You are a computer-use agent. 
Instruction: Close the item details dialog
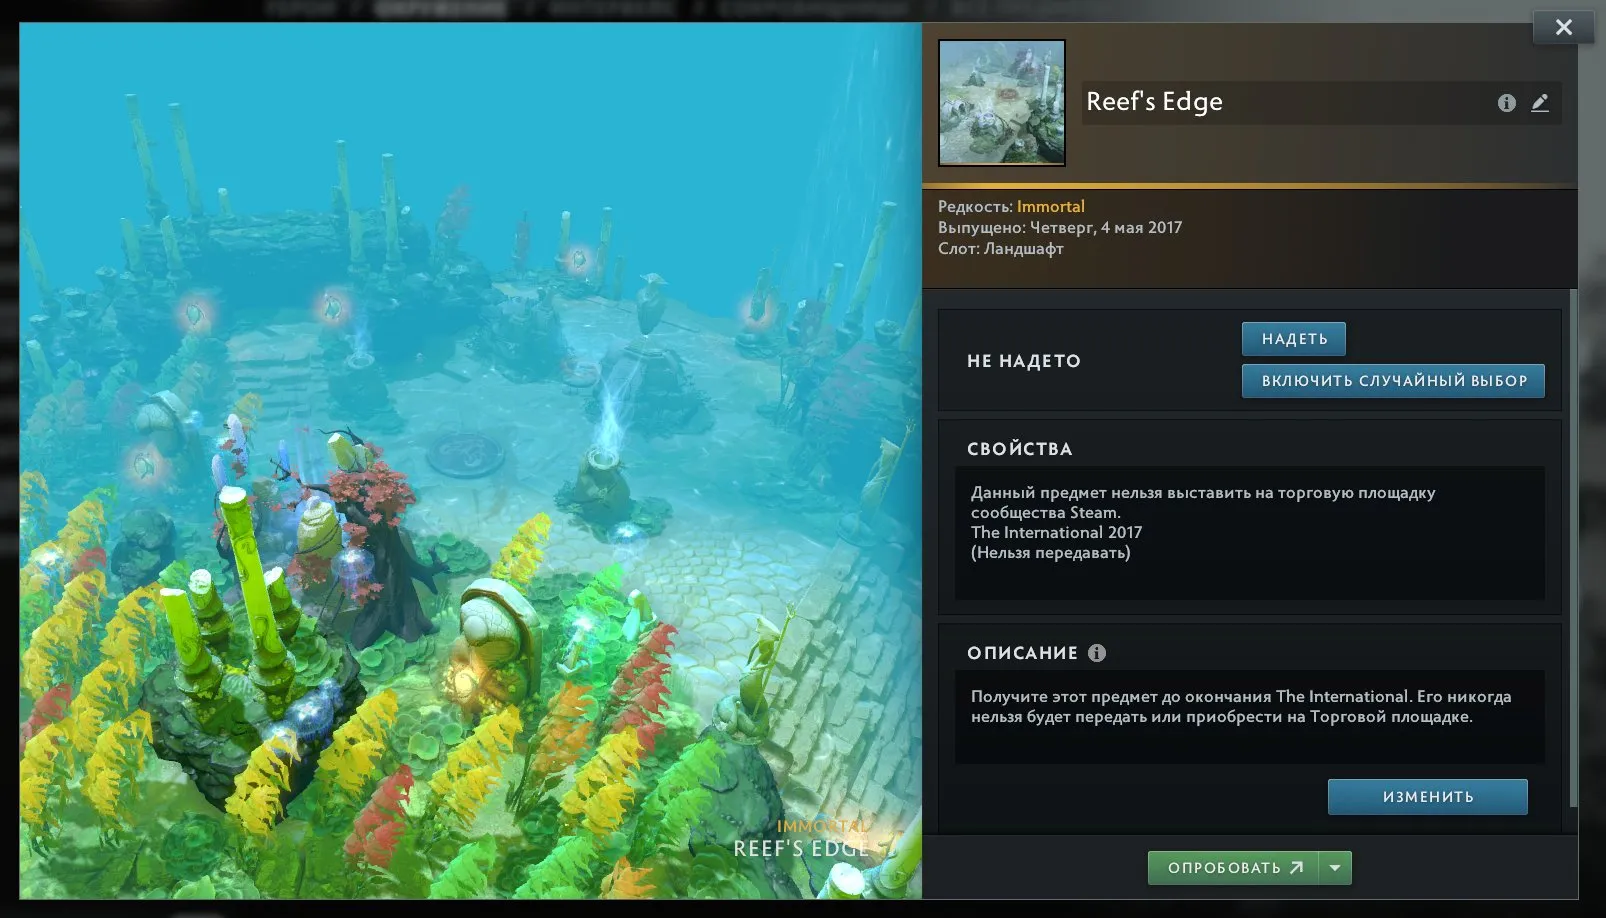click(x=1564, y=27)
